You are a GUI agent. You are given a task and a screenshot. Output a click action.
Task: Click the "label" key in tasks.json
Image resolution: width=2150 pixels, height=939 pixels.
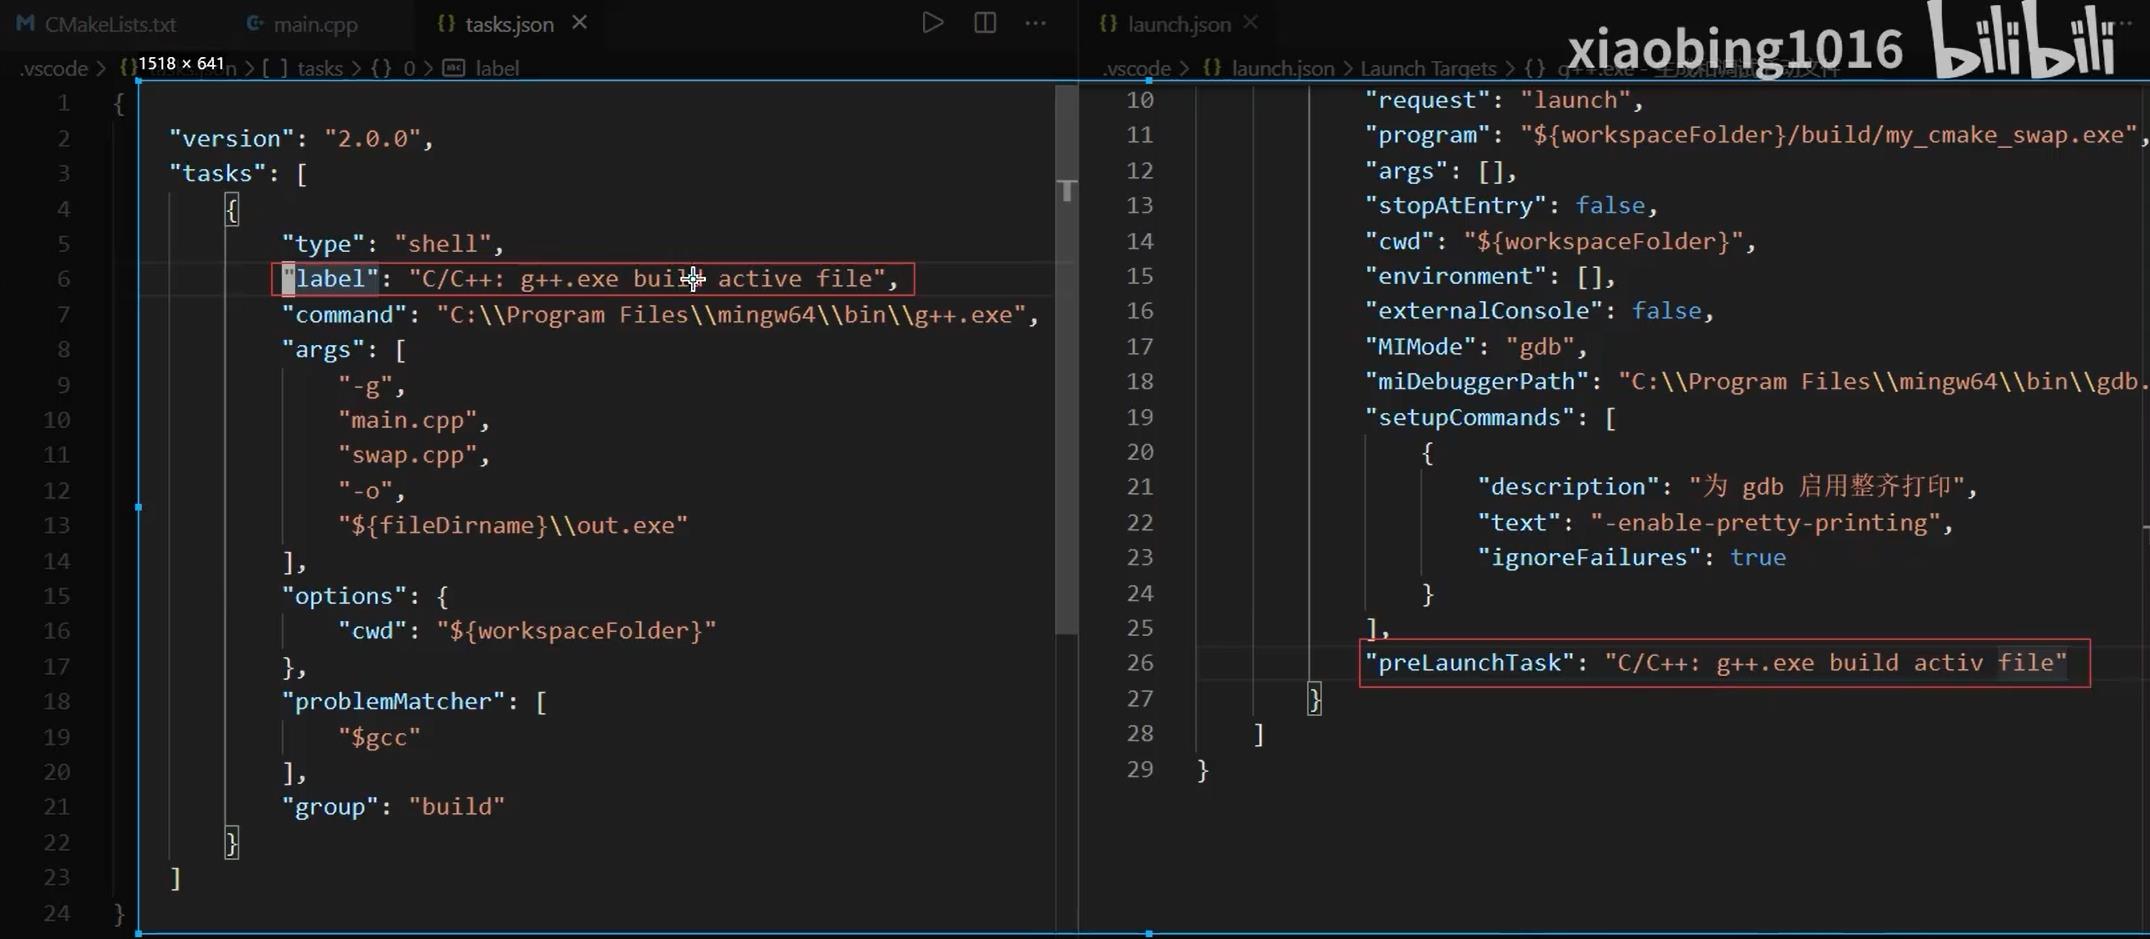330,278
